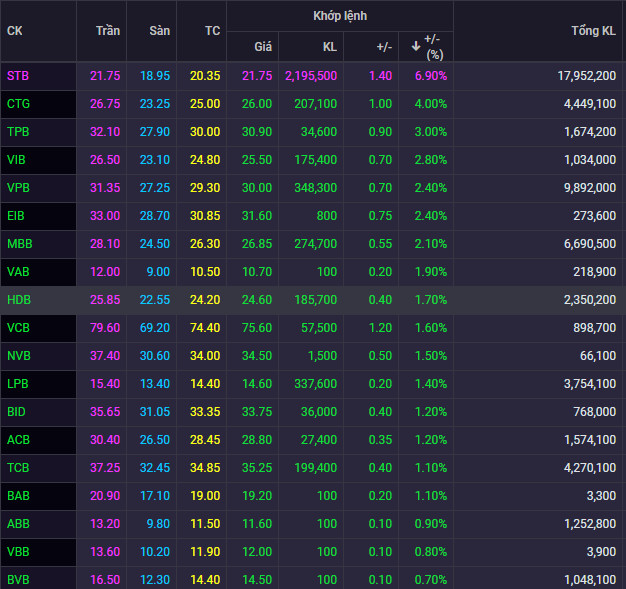The width and height of the screenshot is (626, 589).
Task: Click the sort arrow in +/- (%) header
Action: click(x=416, y=46)
